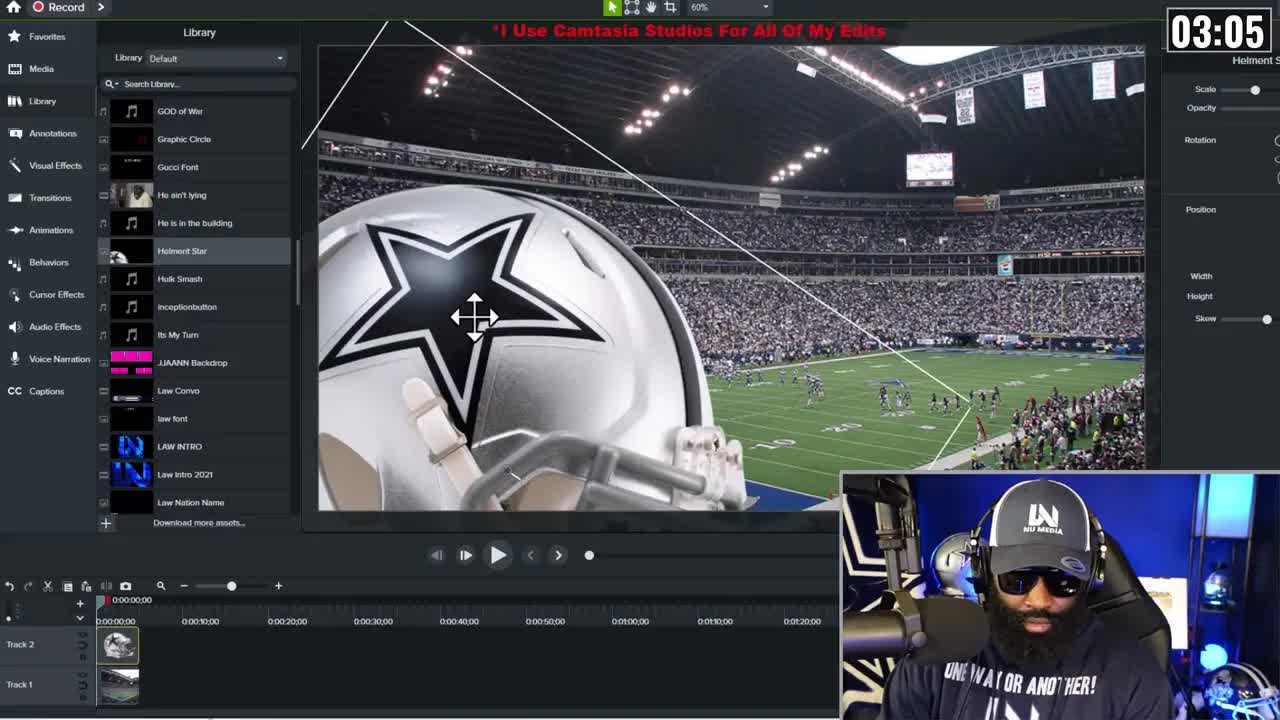Click the Download more assets link

coord(197,522)
